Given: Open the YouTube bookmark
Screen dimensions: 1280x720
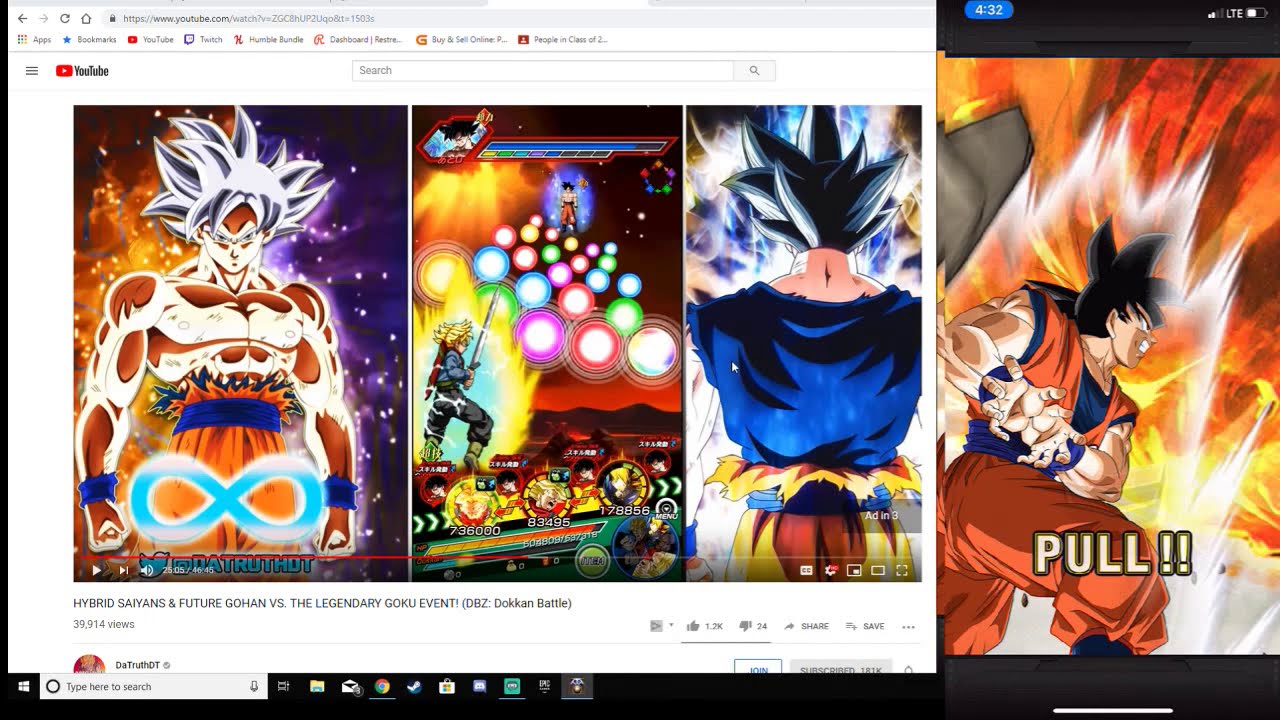Looking at the screenshot, I should pyautogui.click(x=150, y=40).
